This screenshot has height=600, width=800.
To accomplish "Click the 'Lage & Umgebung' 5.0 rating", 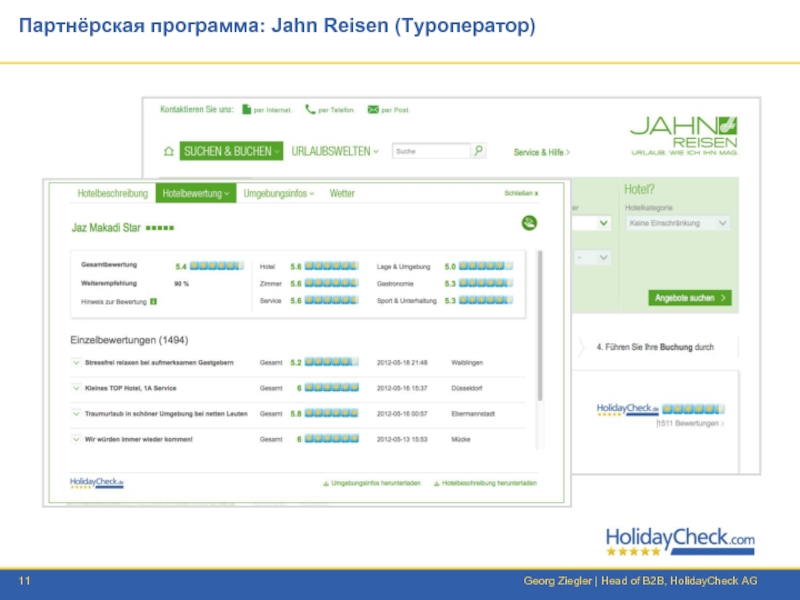I will point(479,266).
